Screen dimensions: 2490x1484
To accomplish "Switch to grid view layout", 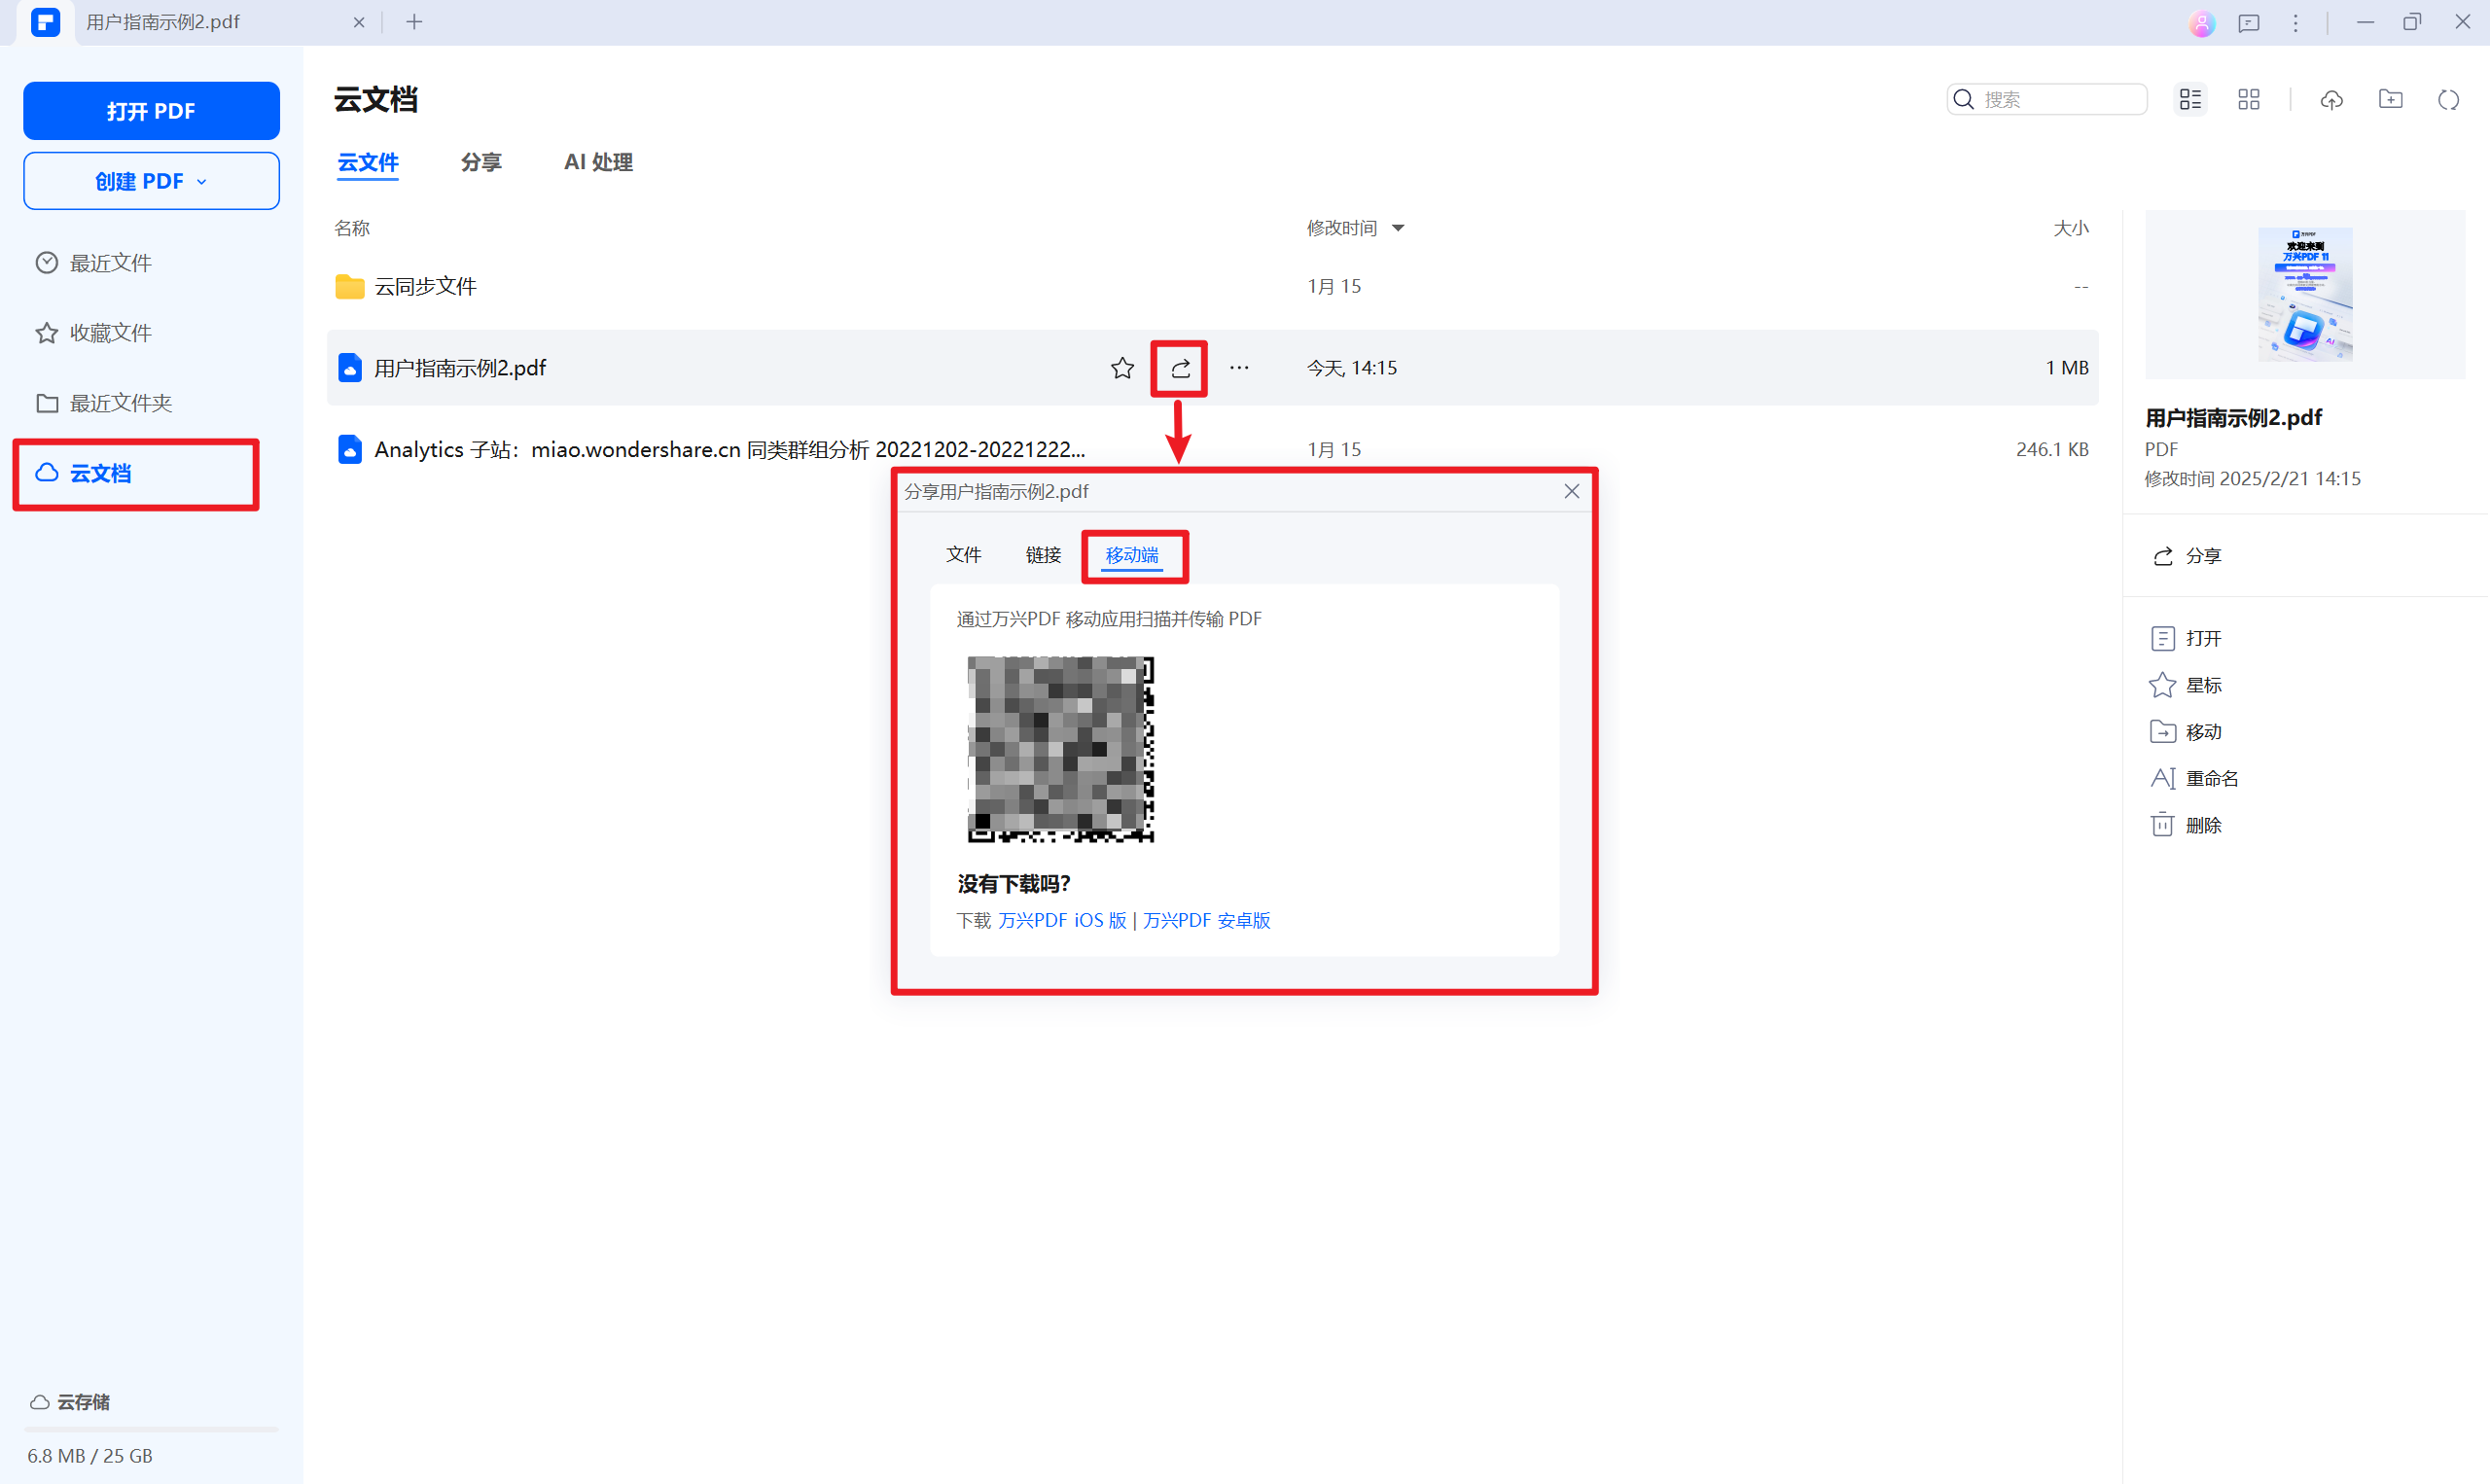I will (x=2248, y=99).
